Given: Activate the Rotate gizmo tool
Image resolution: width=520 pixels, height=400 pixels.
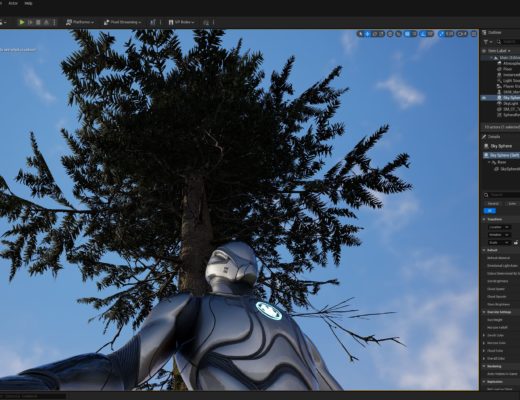Looking at the screenshot, I should pyautogui.click(x=375, y=34).
